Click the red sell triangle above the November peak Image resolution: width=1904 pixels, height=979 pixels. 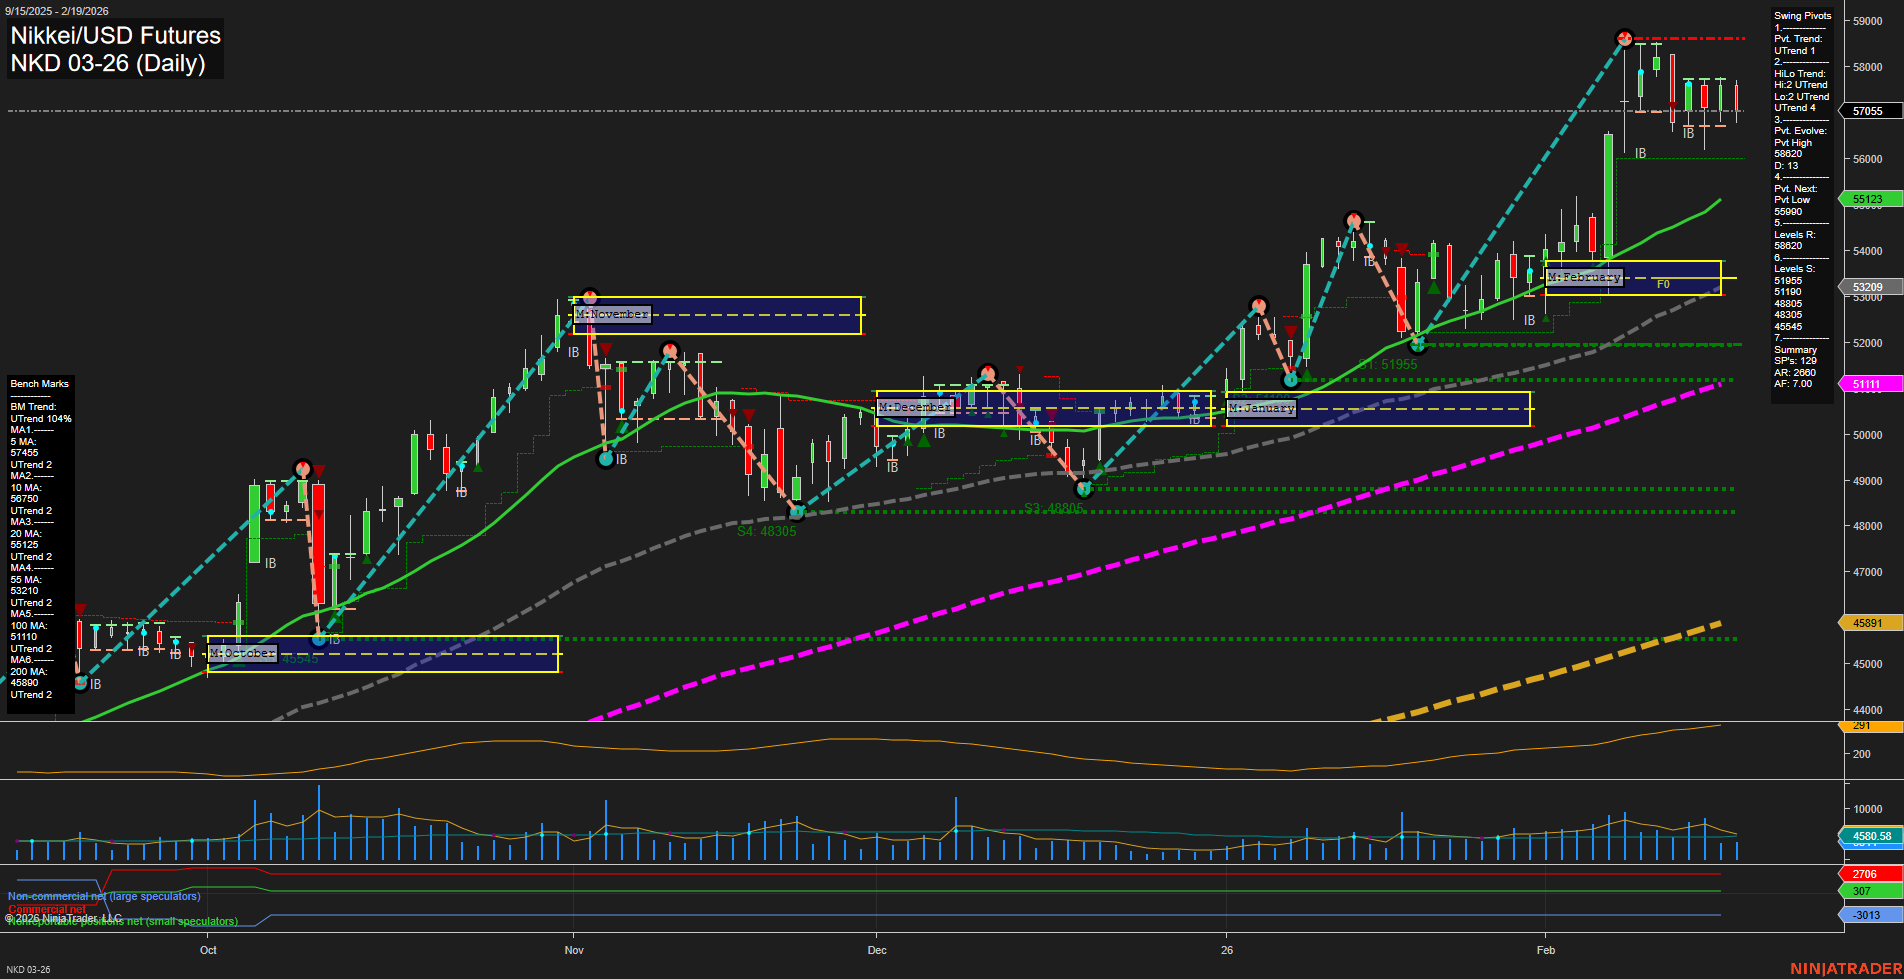pyautogui.click(x=605, y=347)
